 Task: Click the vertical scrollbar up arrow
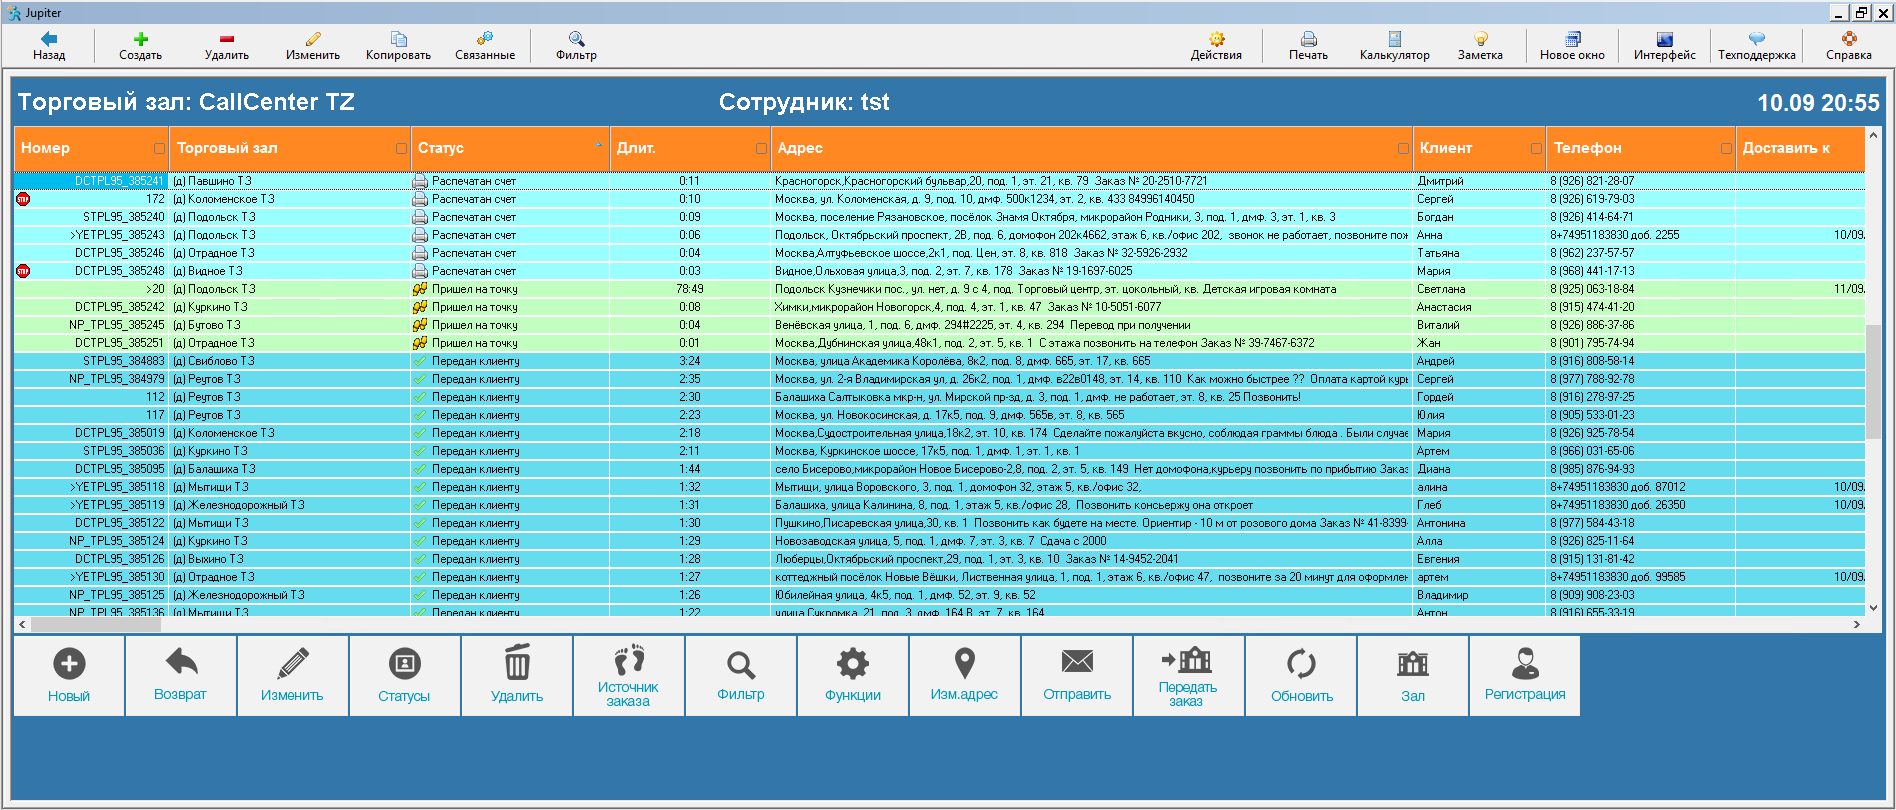click(1874, 135)
